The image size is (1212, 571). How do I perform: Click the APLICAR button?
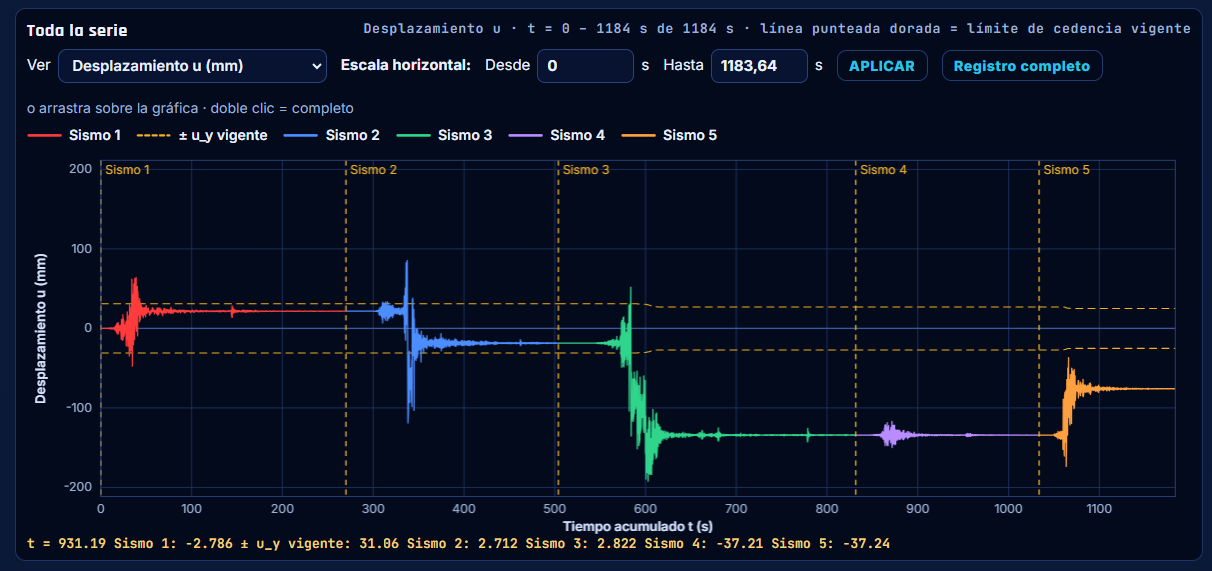[882, 66]
